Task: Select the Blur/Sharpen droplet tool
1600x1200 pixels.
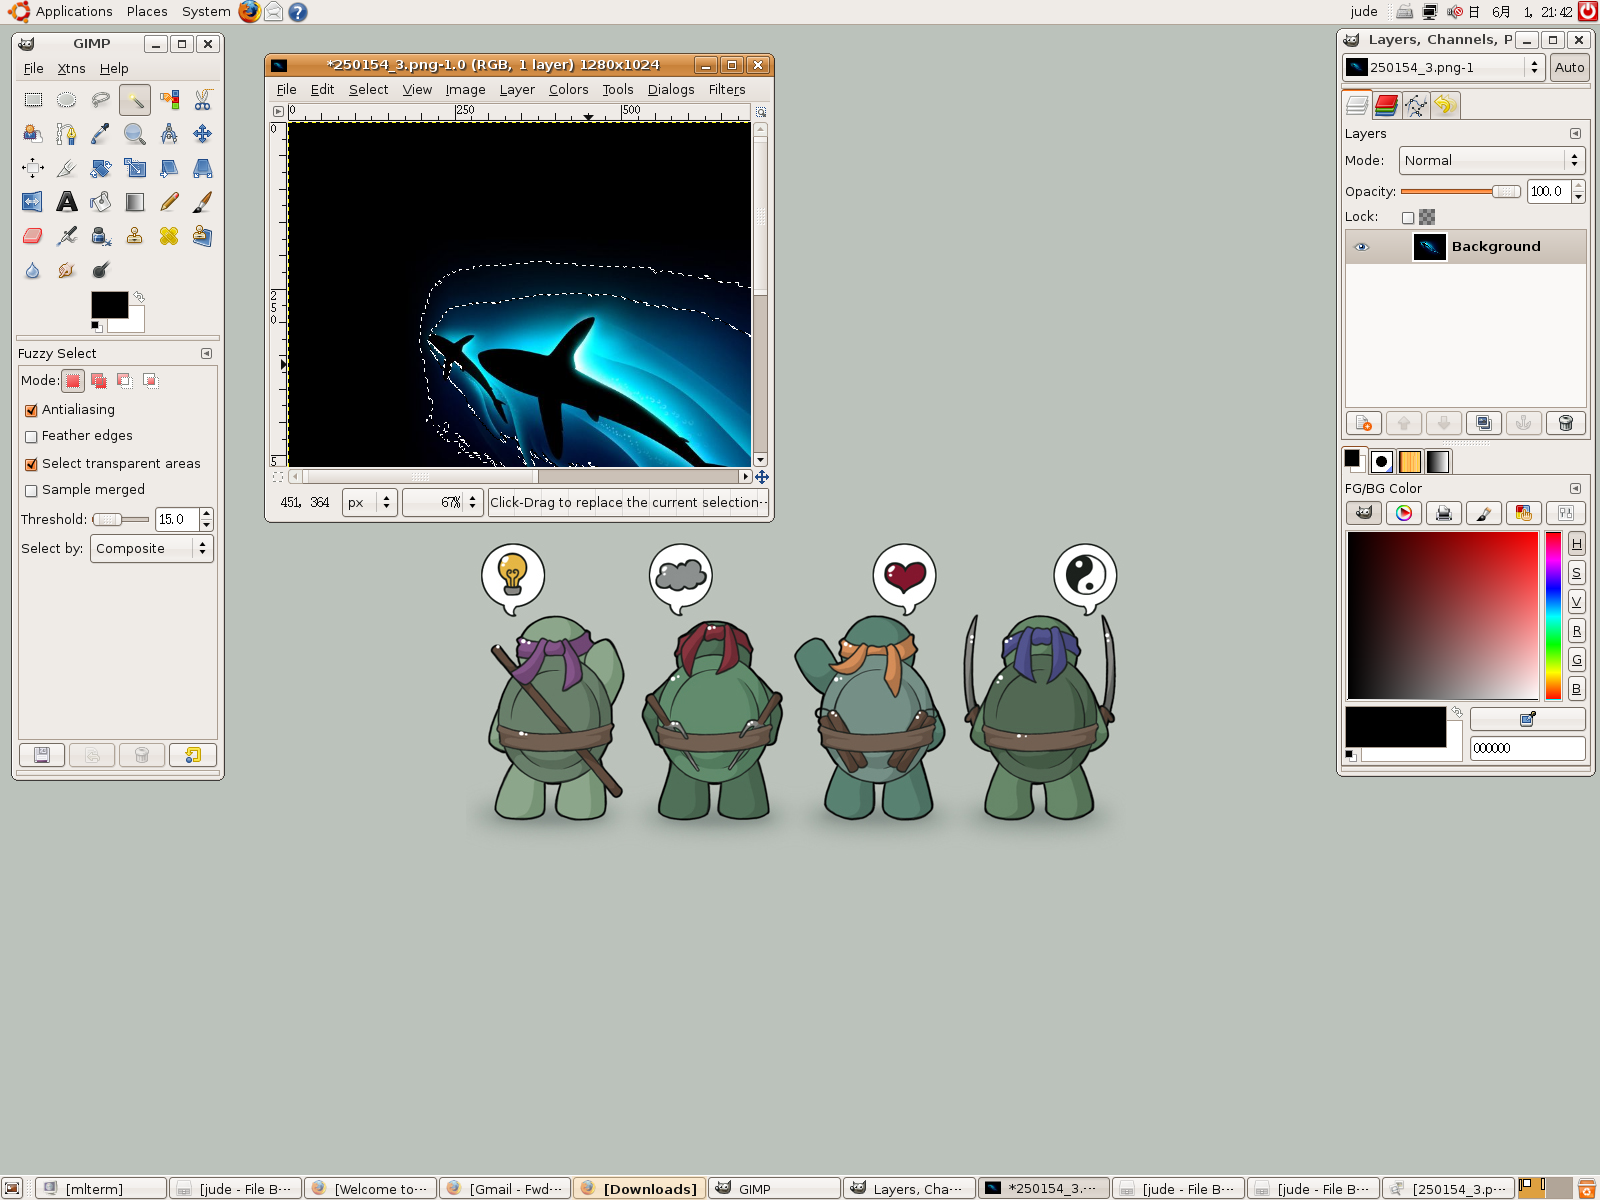Action: [x=33, y=270]
